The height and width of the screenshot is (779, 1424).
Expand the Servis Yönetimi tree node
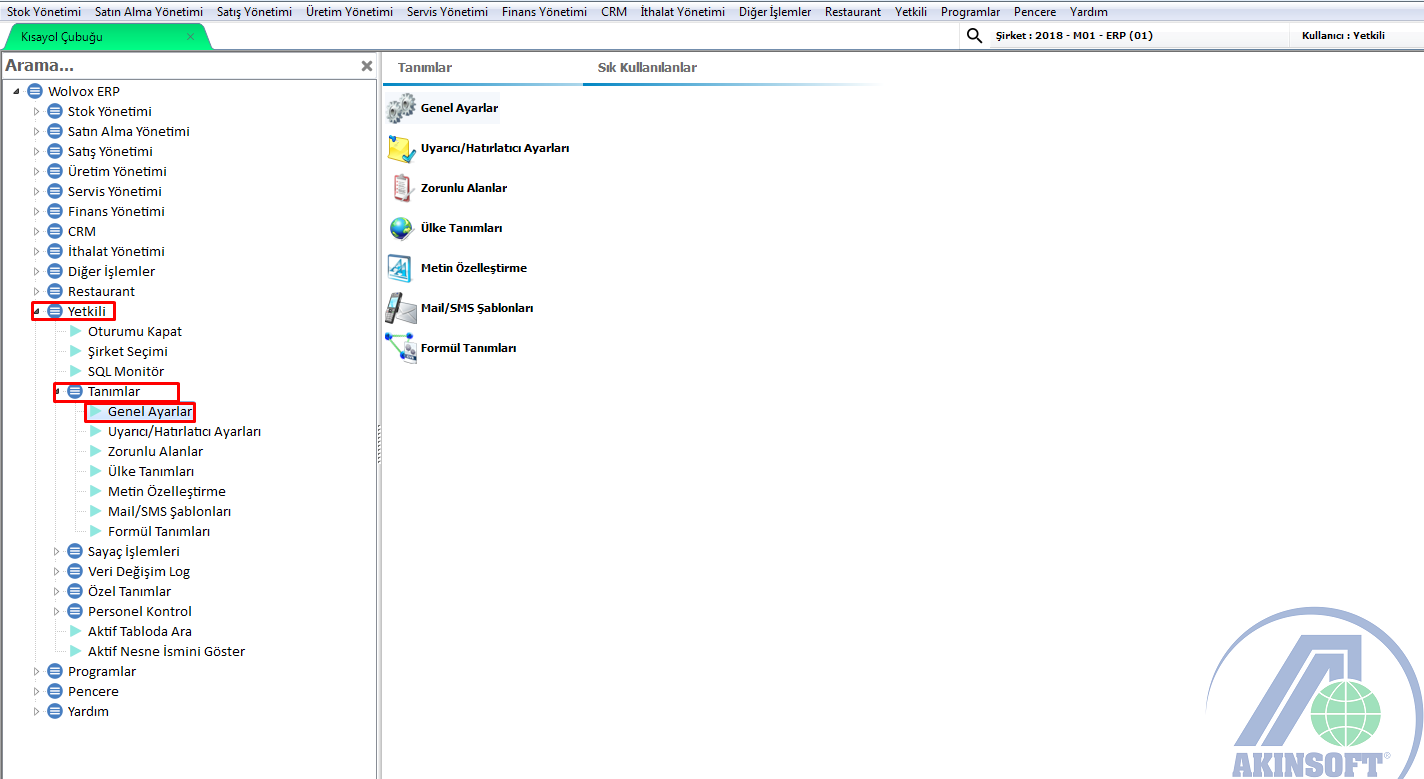(37, 191)
